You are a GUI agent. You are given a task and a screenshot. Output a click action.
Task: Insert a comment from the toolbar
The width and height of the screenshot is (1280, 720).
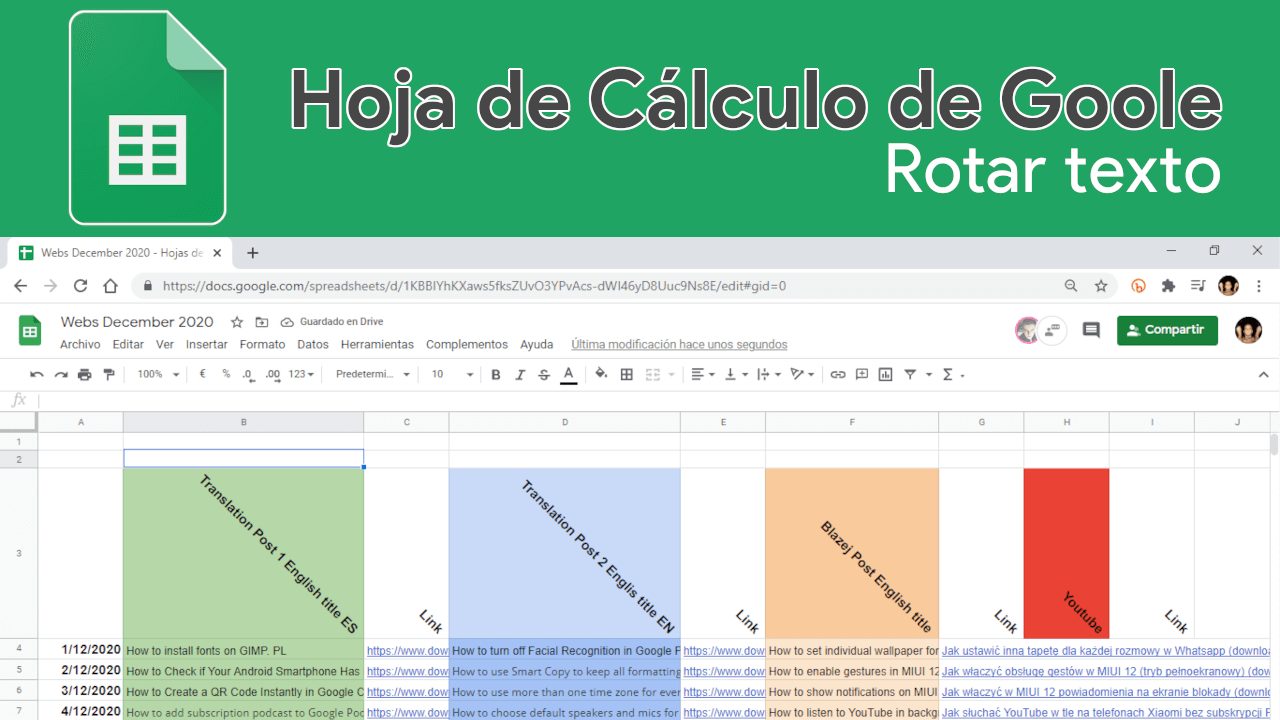[862, 374]
